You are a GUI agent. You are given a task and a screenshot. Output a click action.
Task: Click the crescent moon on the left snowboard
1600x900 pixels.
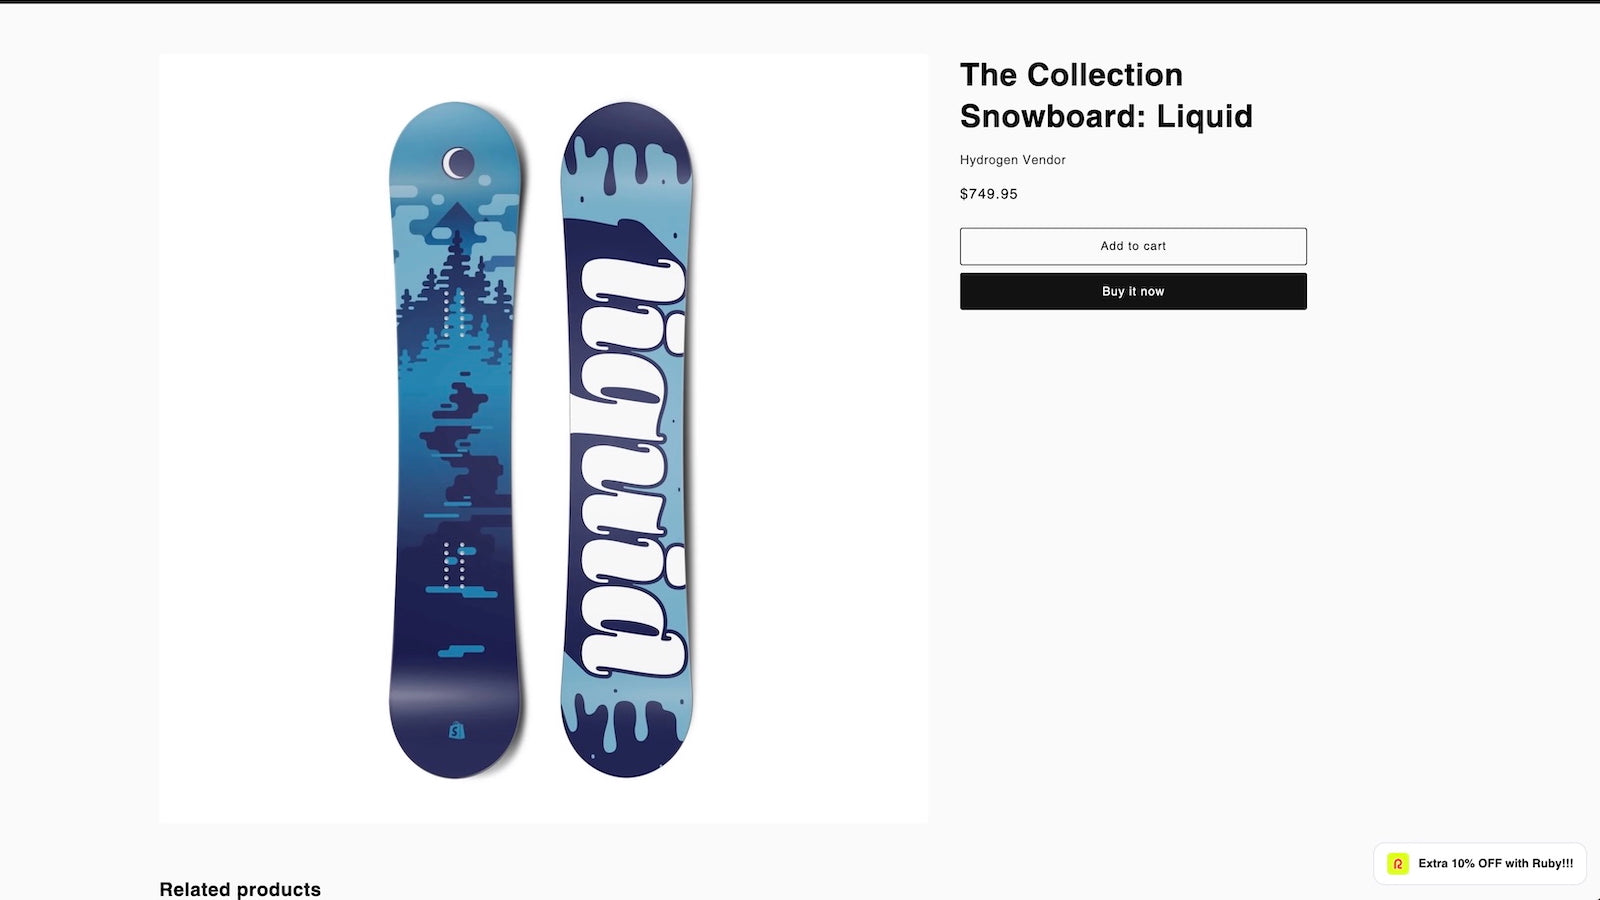[x=458, y=162]
